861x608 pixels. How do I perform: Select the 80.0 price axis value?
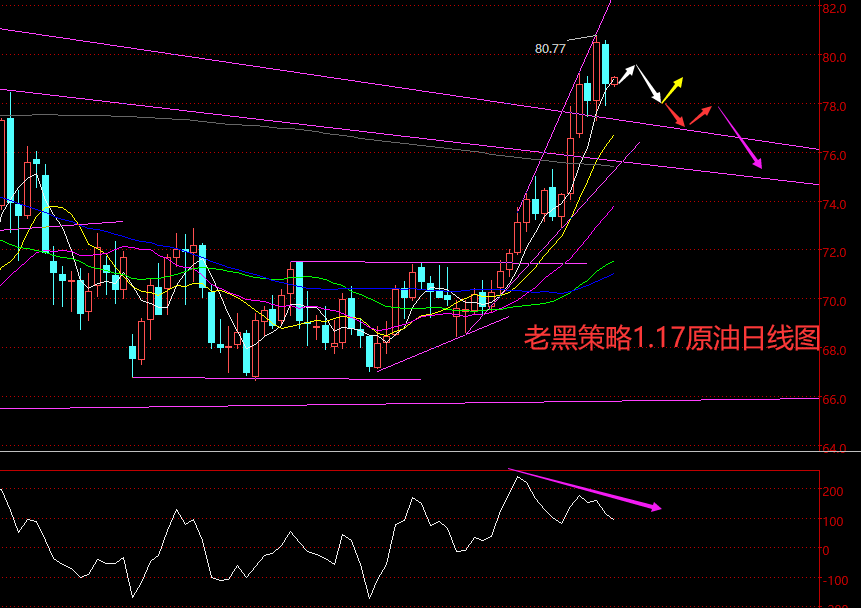pos(834,57)
